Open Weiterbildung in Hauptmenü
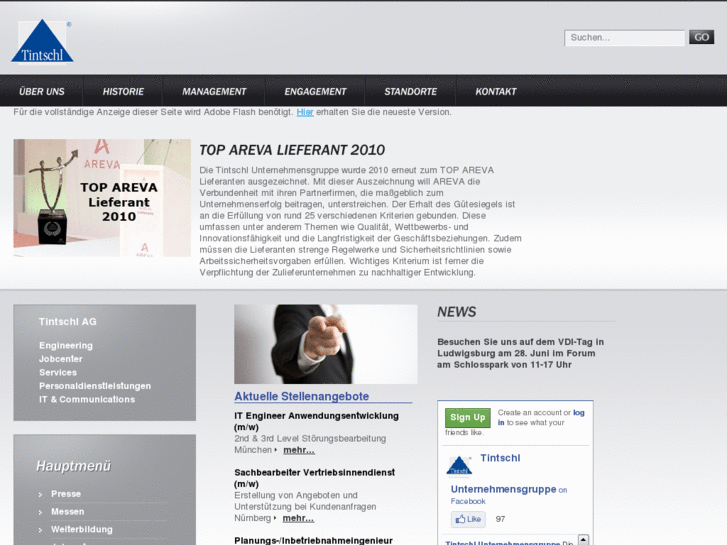 tap(82, 529)
